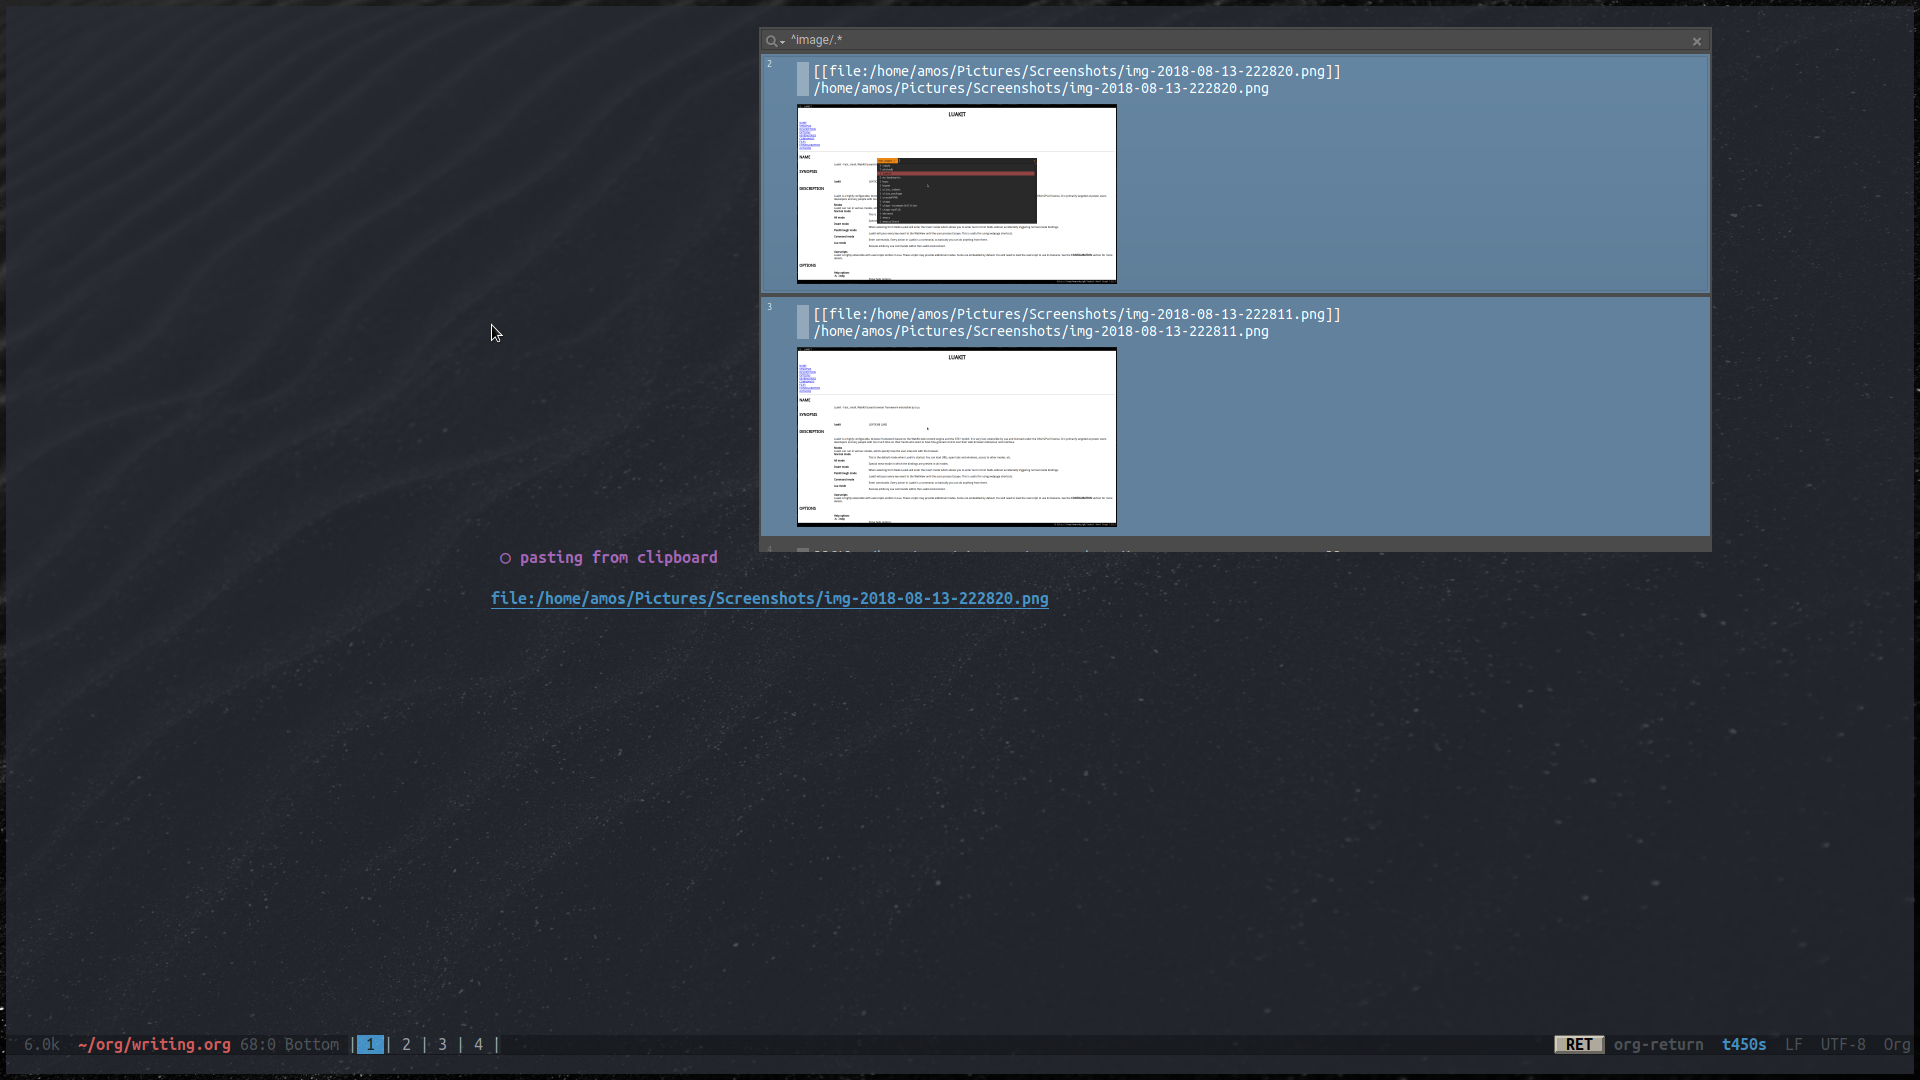
Task: Click the img-2018-08-13-222820.png entry text
Action: tap(1076, 71)
